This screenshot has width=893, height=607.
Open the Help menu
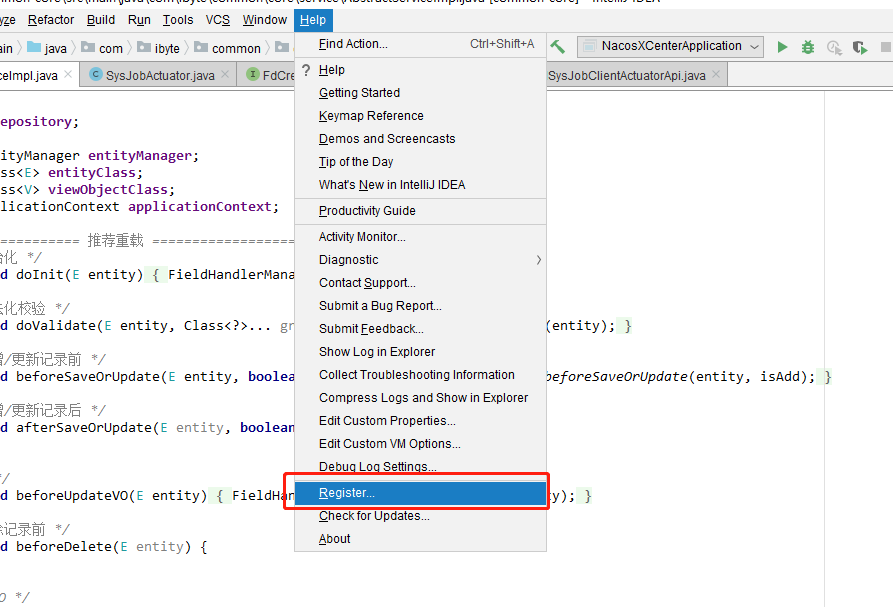(x=313, y=20)
